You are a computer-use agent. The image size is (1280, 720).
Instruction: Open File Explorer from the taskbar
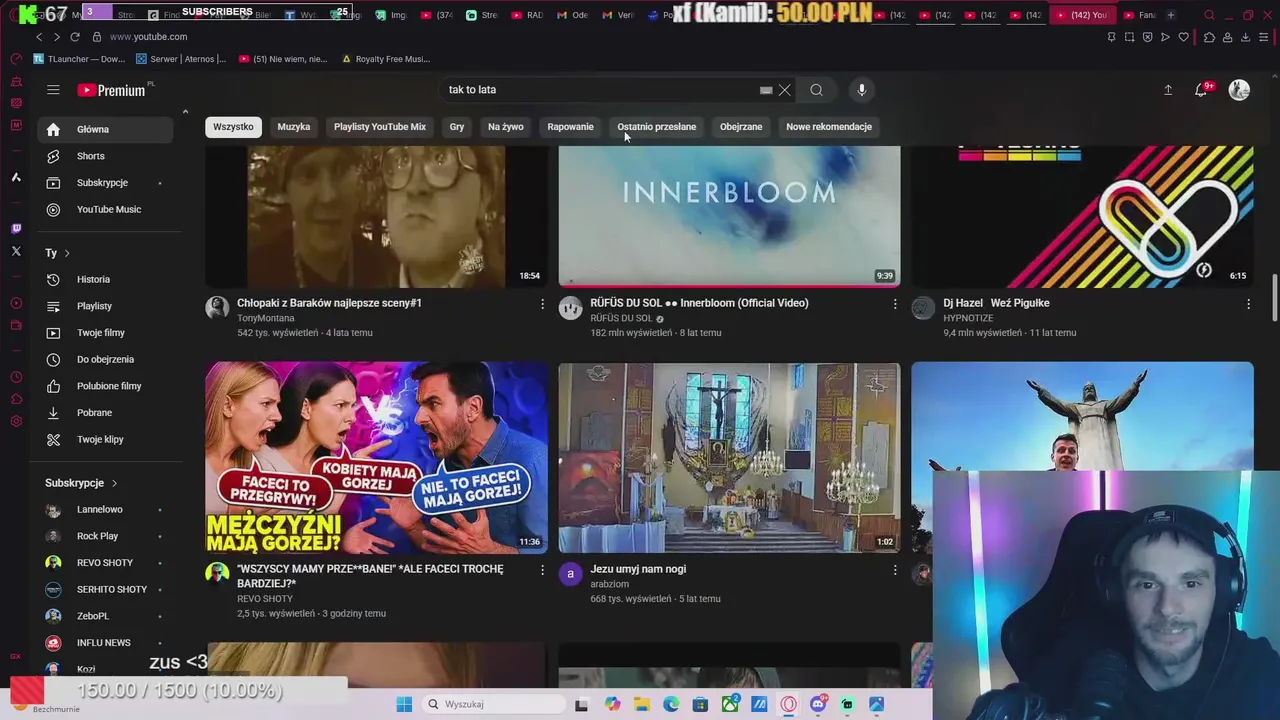(x=641, y=704)
